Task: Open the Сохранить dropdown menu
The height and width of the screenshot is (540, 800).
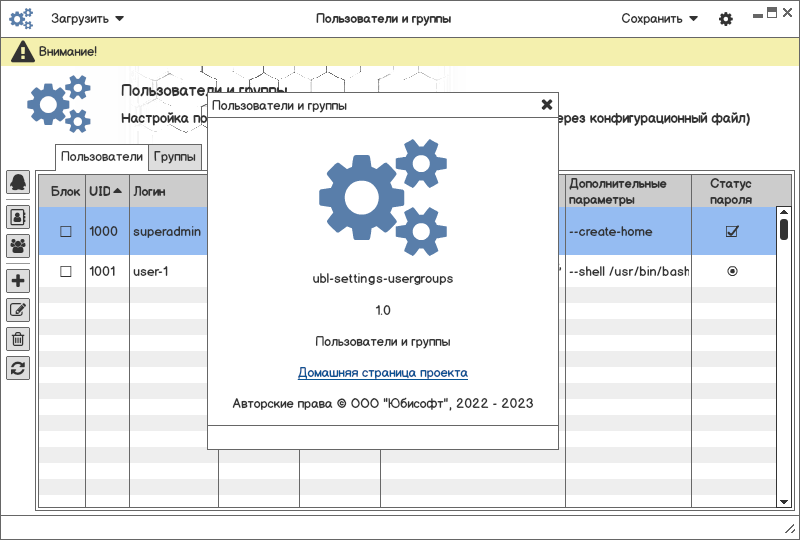Action: point(659,19)
